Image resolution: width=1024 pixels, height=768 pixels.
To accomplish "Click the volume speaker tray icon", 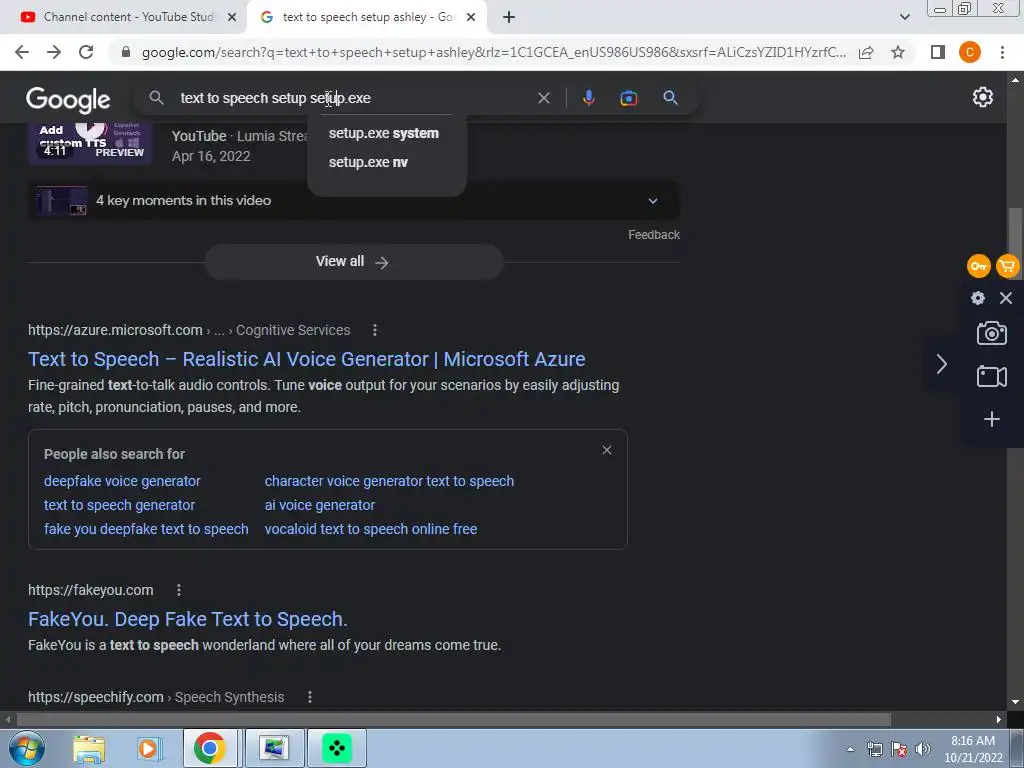I will pos(923,749).
